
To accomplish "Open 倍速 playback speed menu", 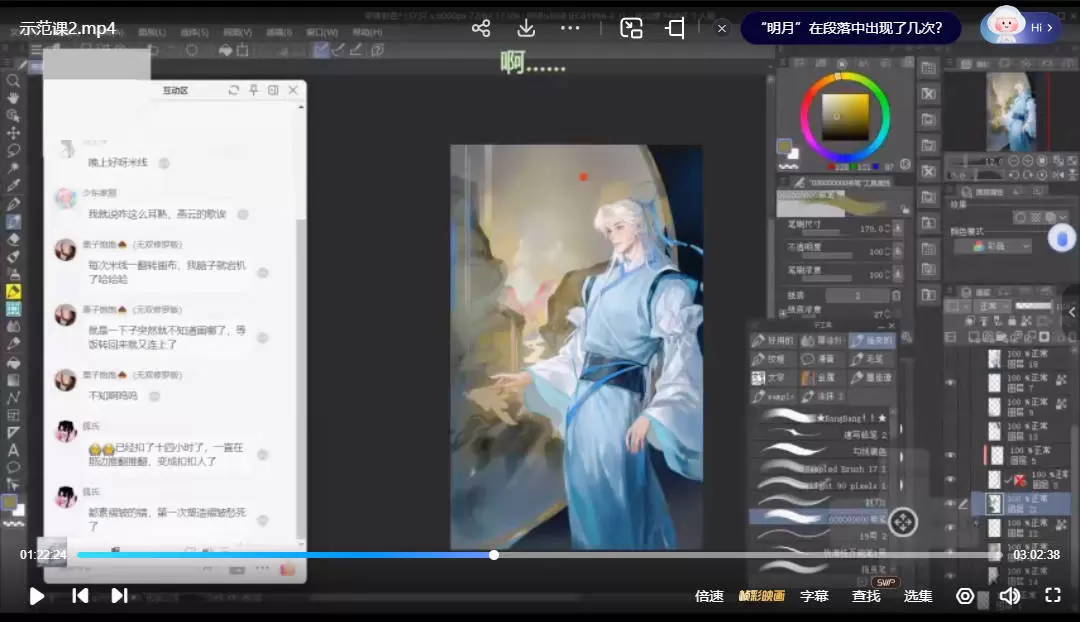I will click(x=709, y=596).
